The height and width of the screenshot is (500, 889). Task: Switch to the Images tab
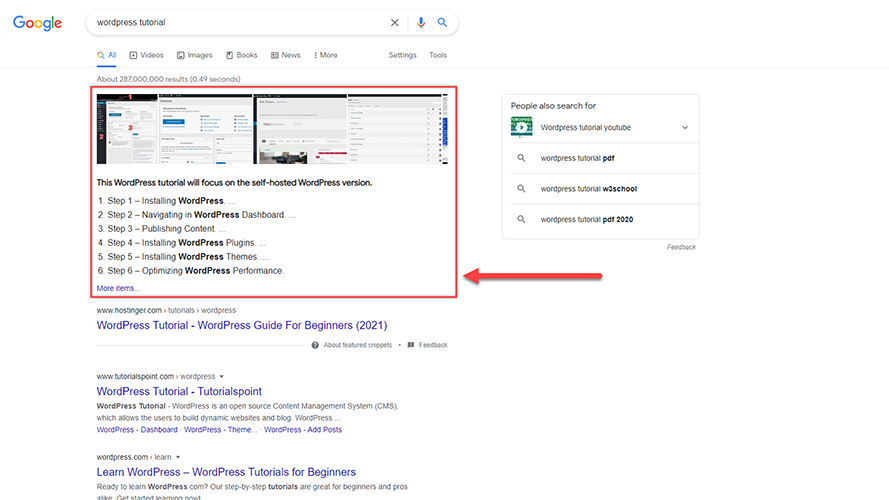(x=194, y=55)
